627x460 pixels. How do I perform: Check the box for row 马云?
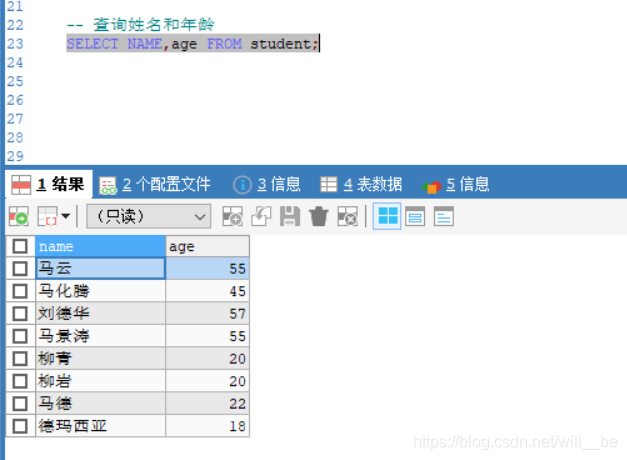coord(20,268)
